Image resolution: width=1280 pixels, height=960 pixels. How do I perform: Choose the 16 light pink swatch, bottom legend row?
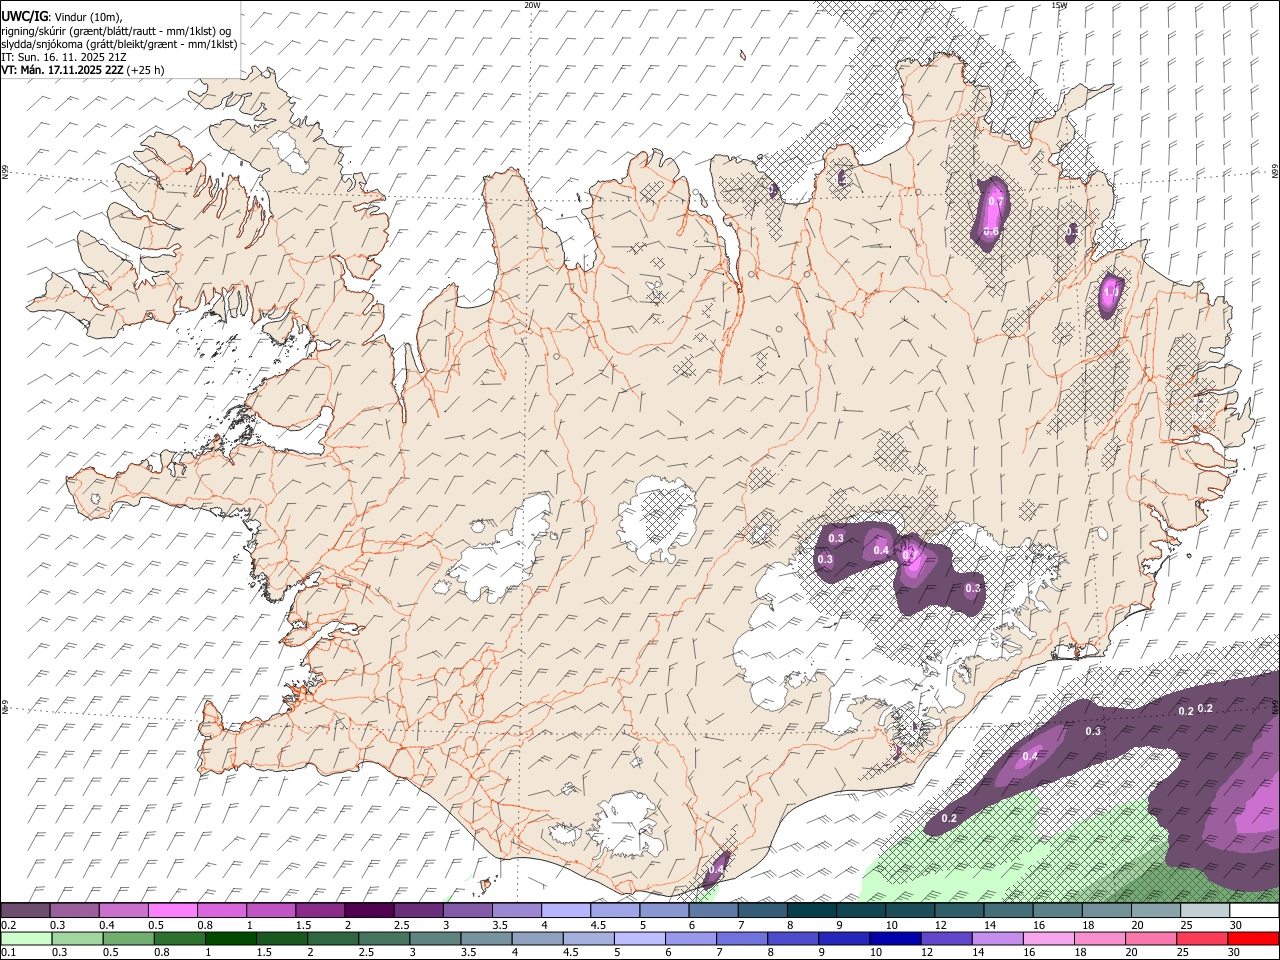1048,938
